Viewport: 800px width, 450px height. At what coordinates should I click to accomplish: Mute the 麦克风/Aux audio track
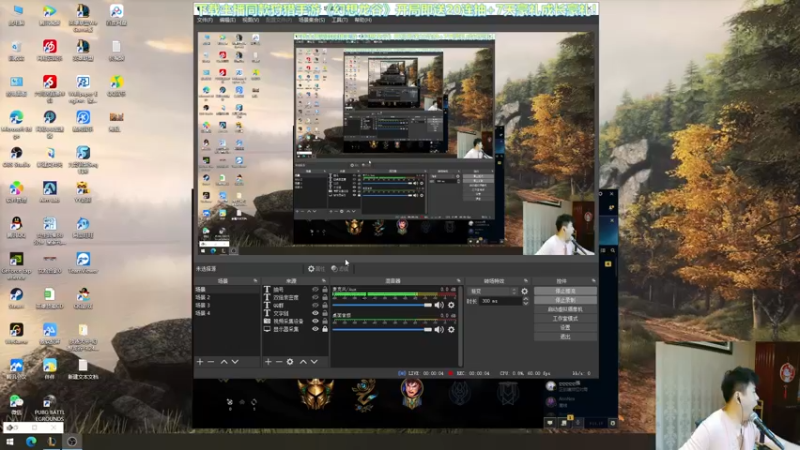point(439,305)
